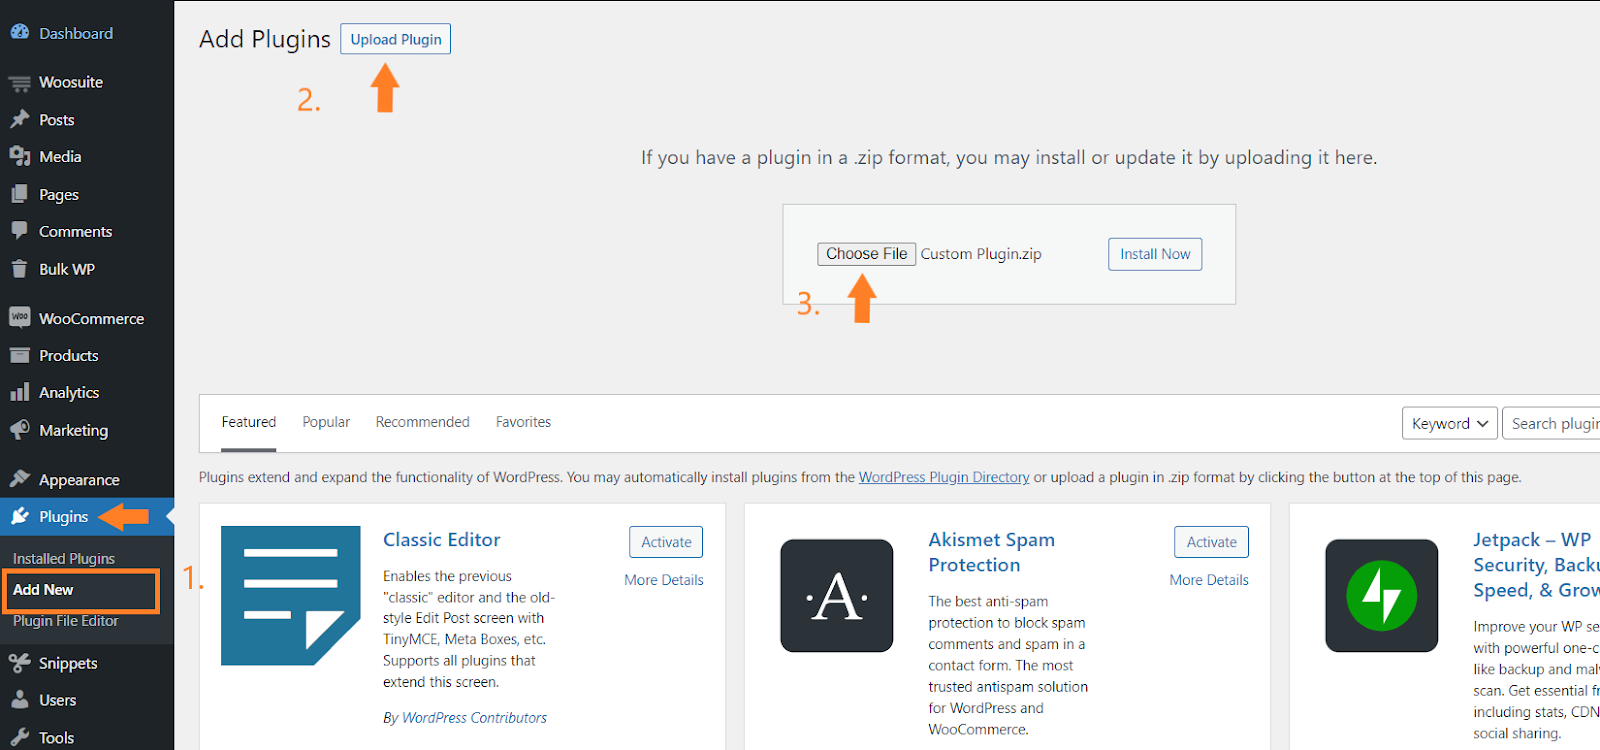Click the 'Custom Plugin.zip' file name text
Viewport: 1600px width, 750px height.
pos(981,254)
